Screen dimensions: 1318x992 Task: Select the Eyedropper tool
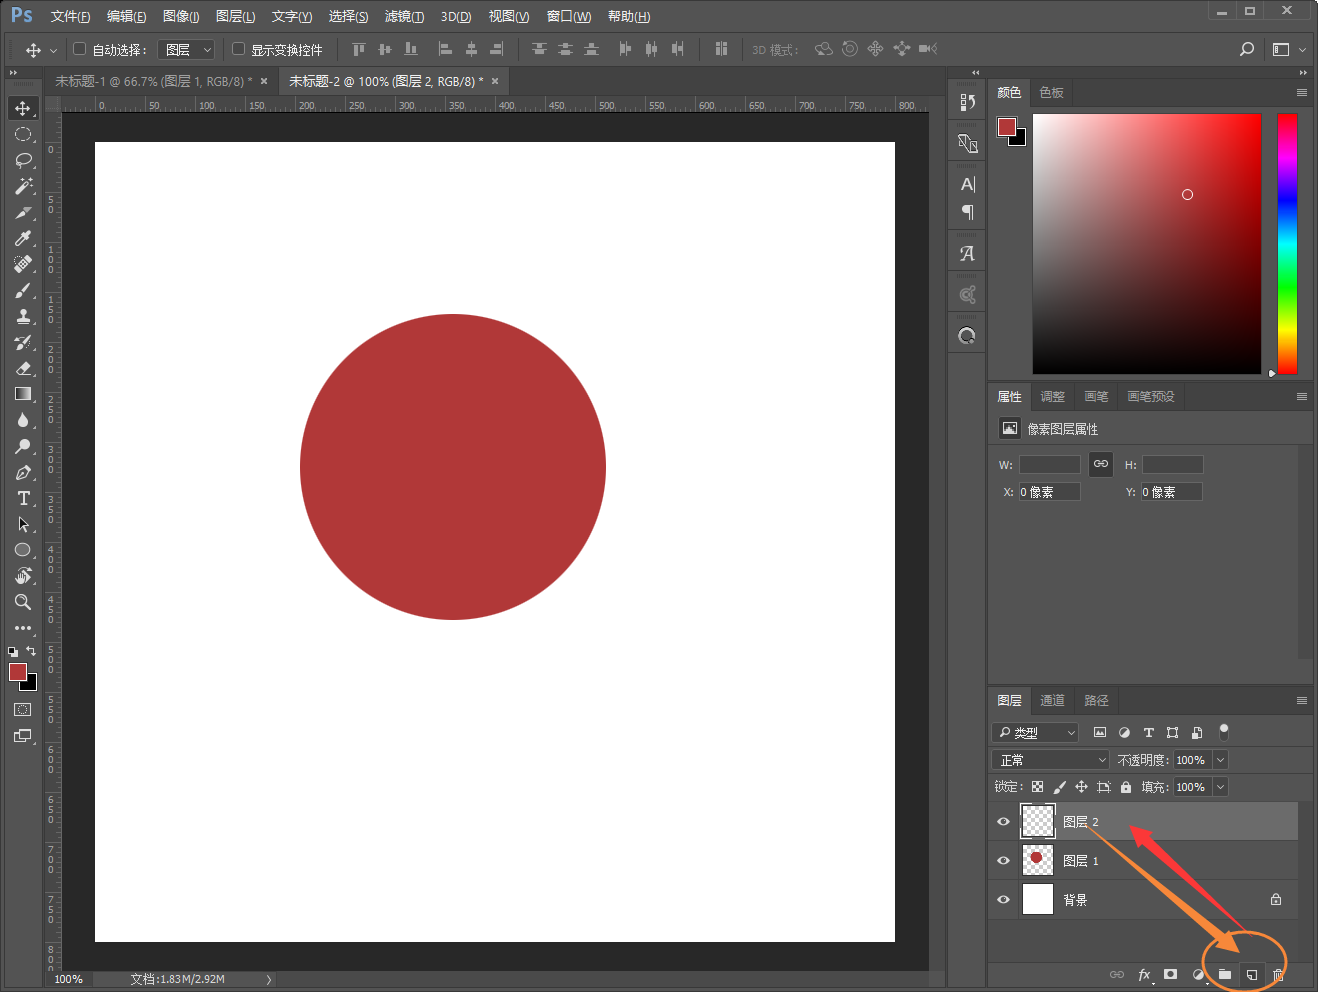tap(23, 238)
